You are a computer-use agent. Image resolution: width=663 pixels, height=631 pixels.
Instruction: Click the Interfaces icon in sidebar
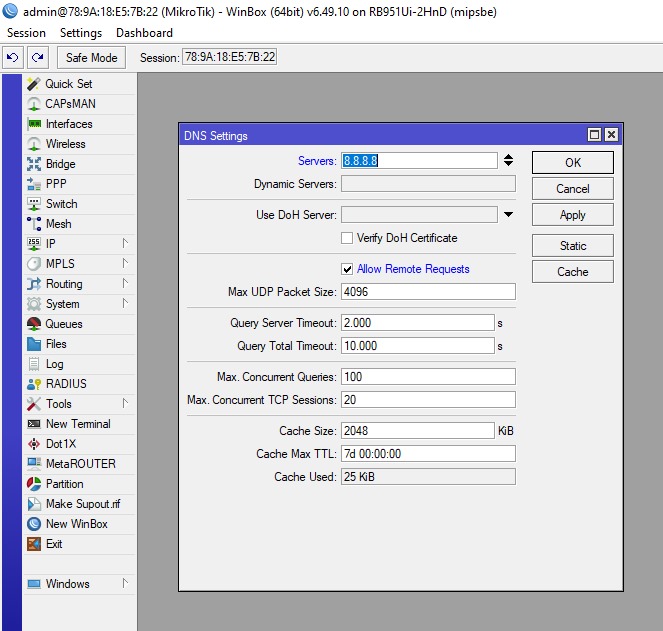point(34,124)
